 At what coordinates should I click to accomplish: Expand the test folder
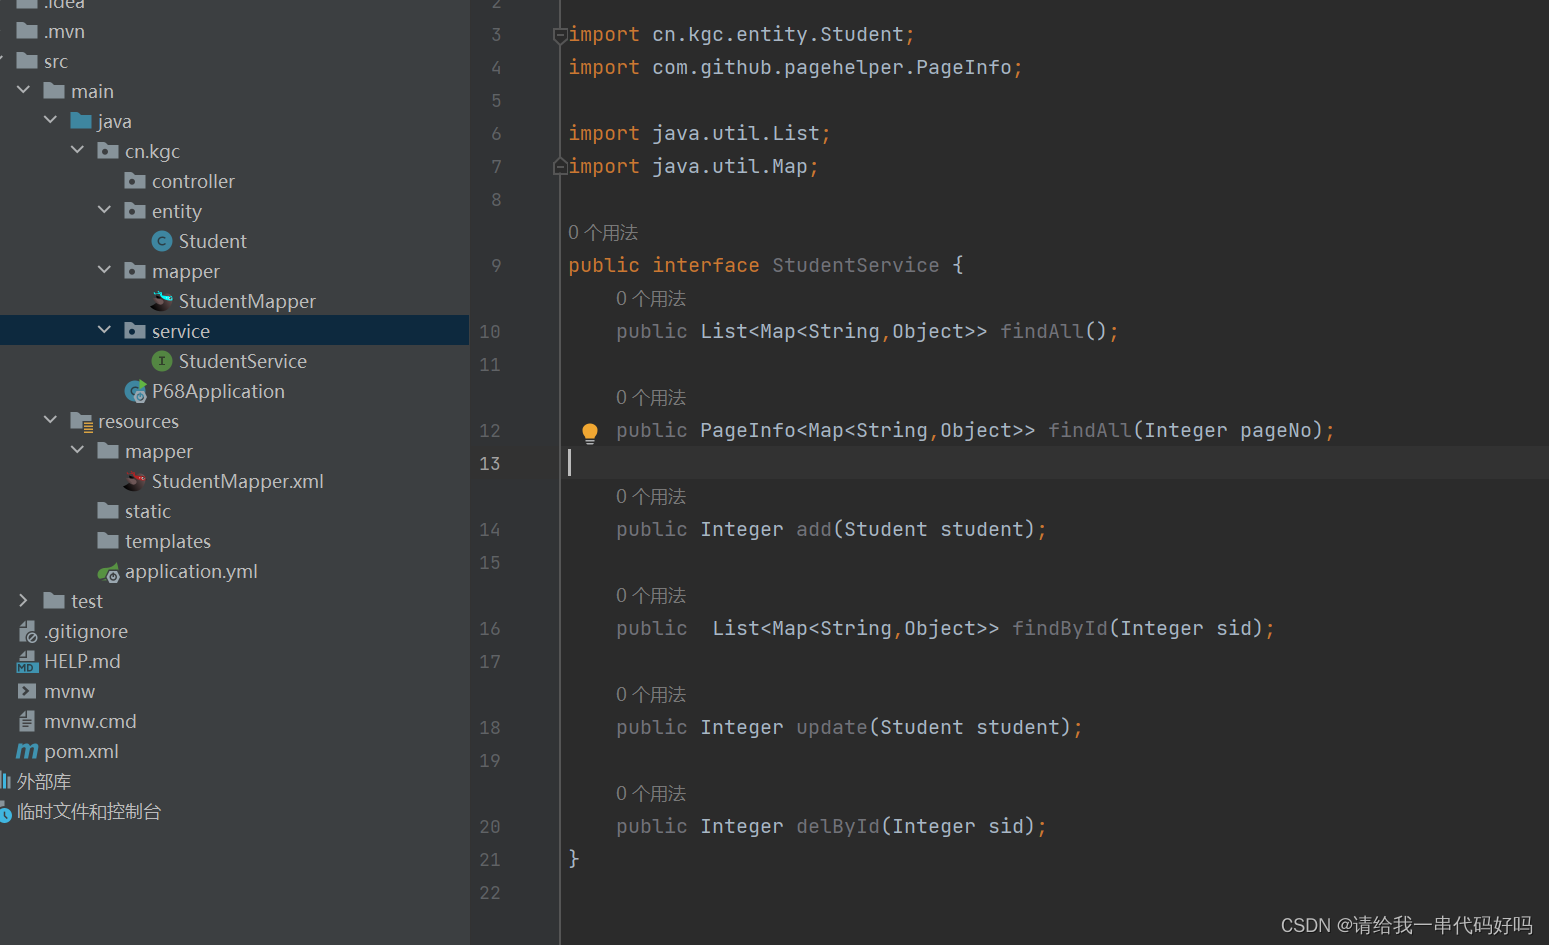[23, 600]
